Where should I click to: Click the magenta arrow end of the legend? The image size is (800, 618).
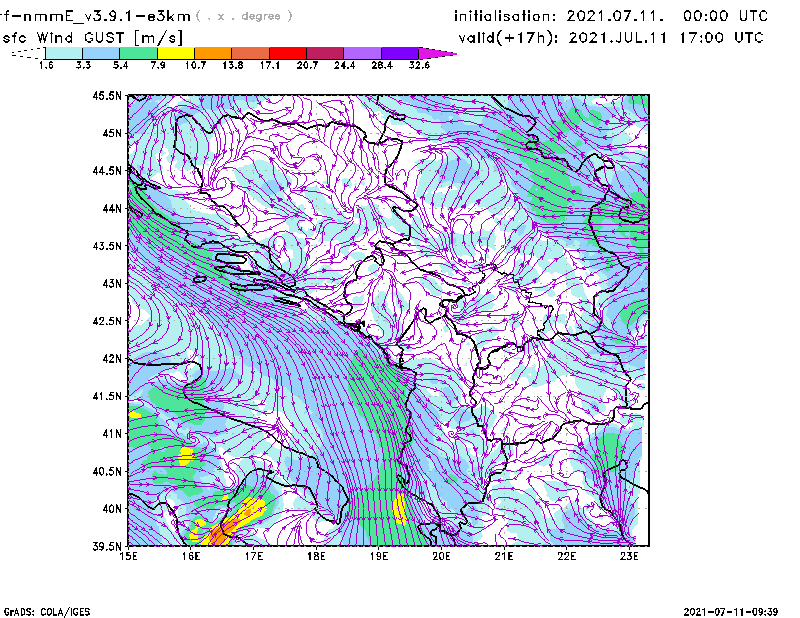437,53
